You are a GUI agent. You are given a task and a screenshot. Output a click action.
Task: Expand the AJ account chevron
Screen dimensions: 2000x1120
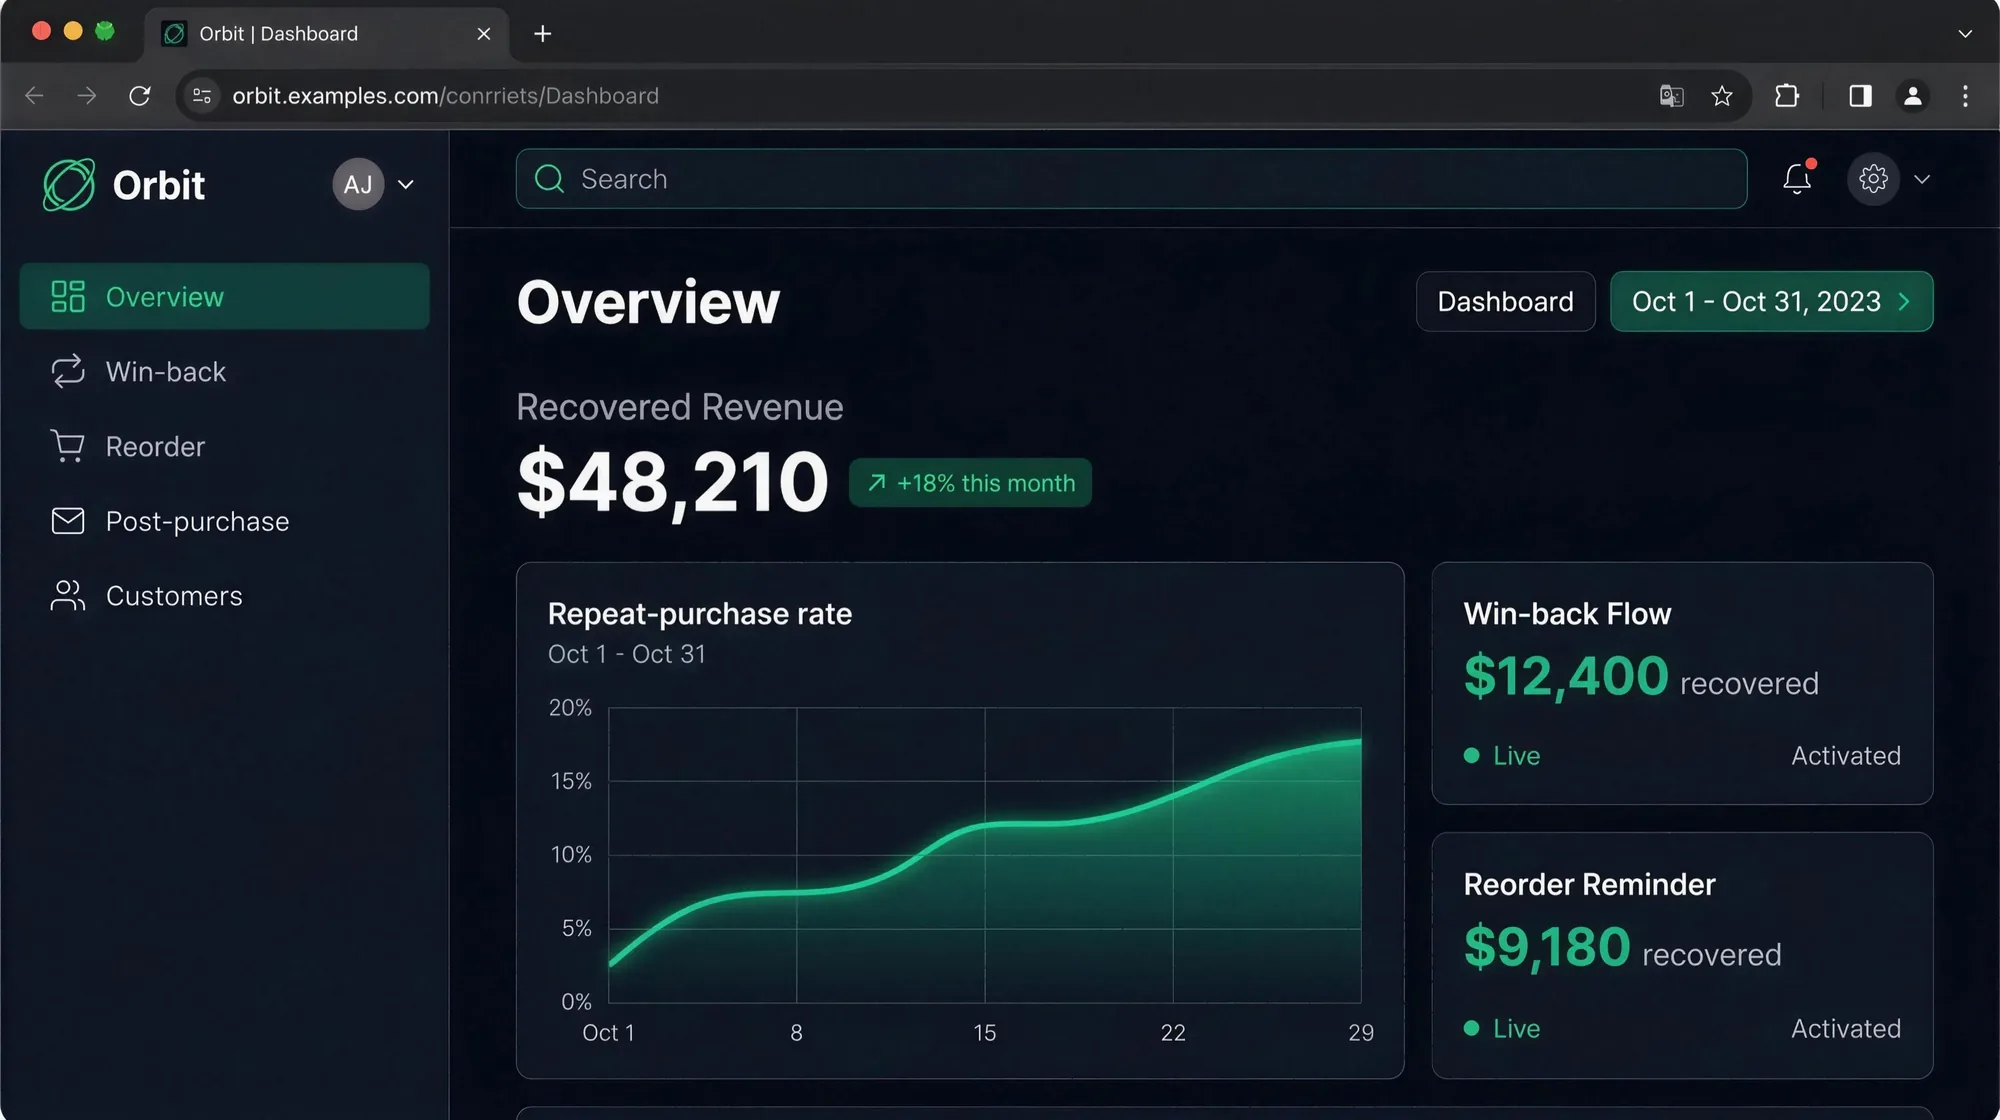click(406, 184)
